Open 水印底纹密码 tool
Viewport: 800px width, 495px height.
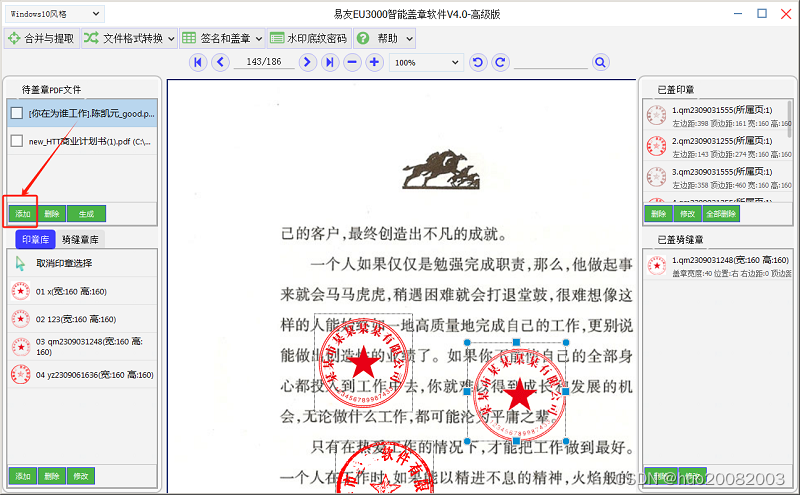pos(310,38)
